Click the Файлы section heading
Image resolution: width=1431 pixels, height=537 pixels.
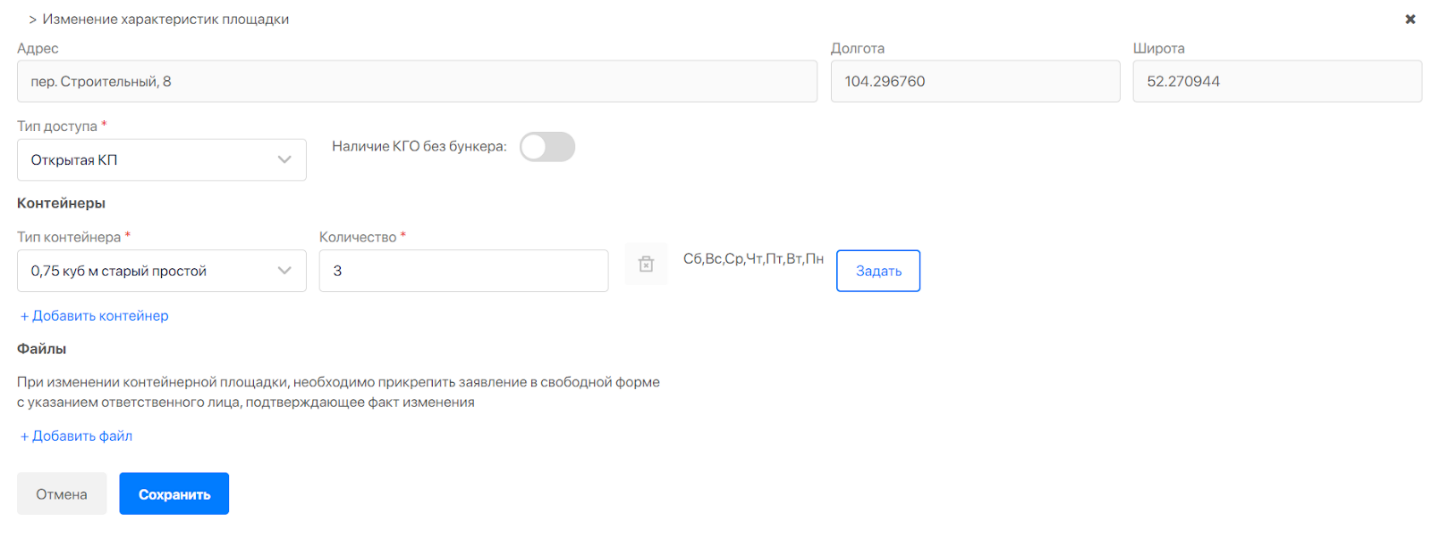(41, 349)
